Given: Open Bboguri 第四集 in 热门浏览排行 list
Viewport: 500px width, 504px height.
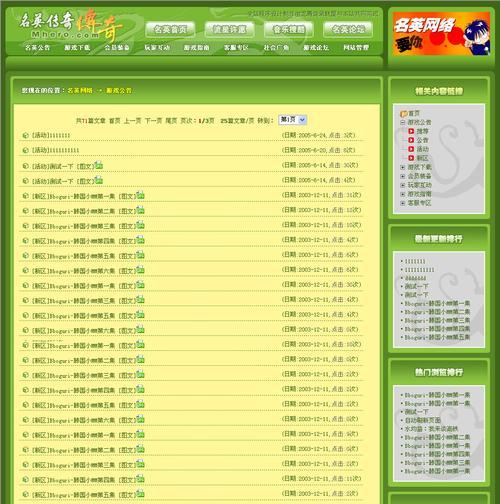Looking at the screenshot, I should tap(437, 454).
